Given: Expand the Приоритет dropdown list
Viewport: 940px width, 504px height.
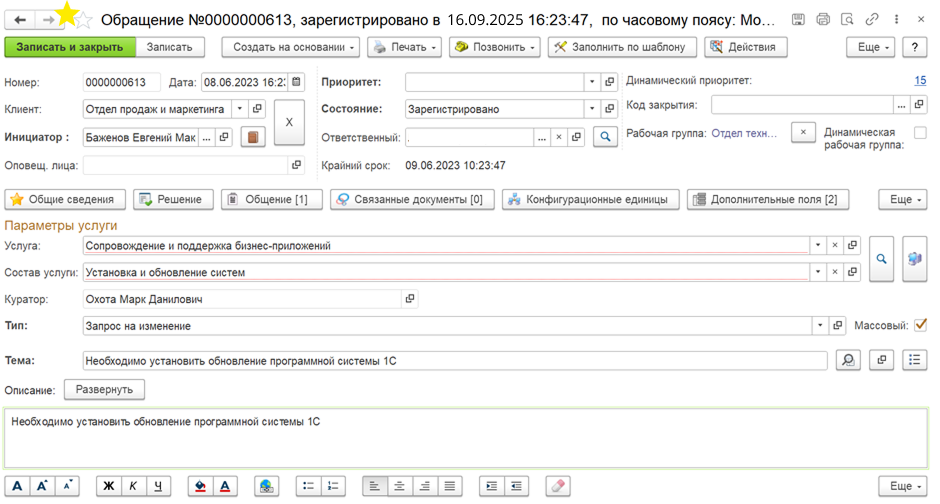Looking at the screenshot, I should 592,82.
